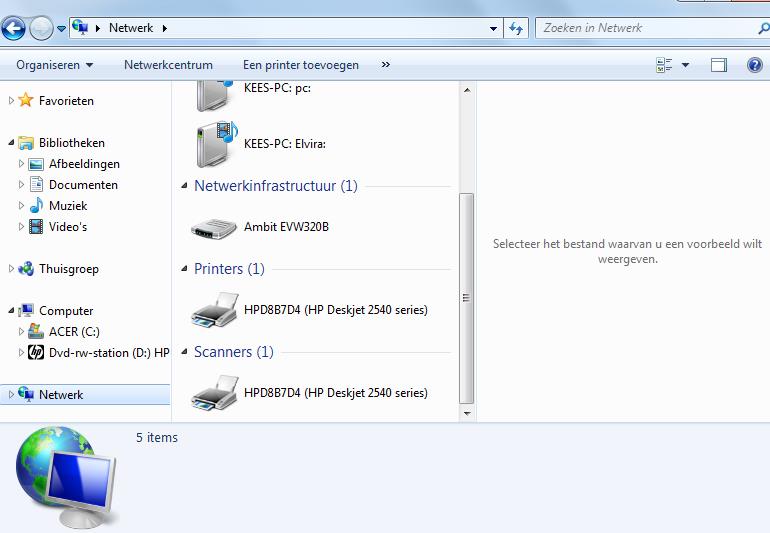Select the Muziek note icon

click(36, 205)
